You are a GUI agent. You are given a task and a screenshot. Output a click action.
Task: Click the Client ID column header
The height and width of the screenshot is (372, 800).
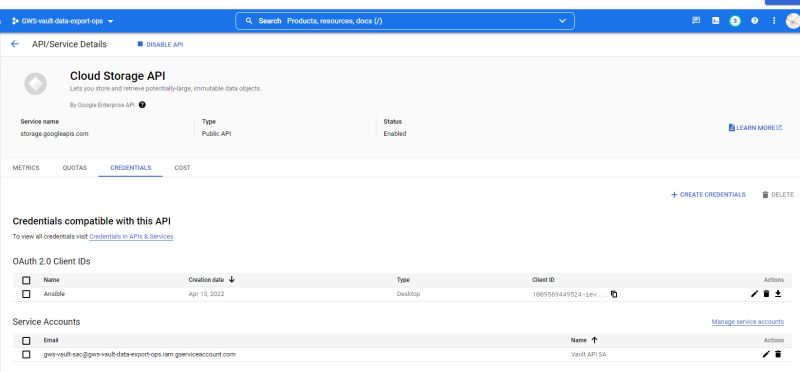tap(543, 280)
